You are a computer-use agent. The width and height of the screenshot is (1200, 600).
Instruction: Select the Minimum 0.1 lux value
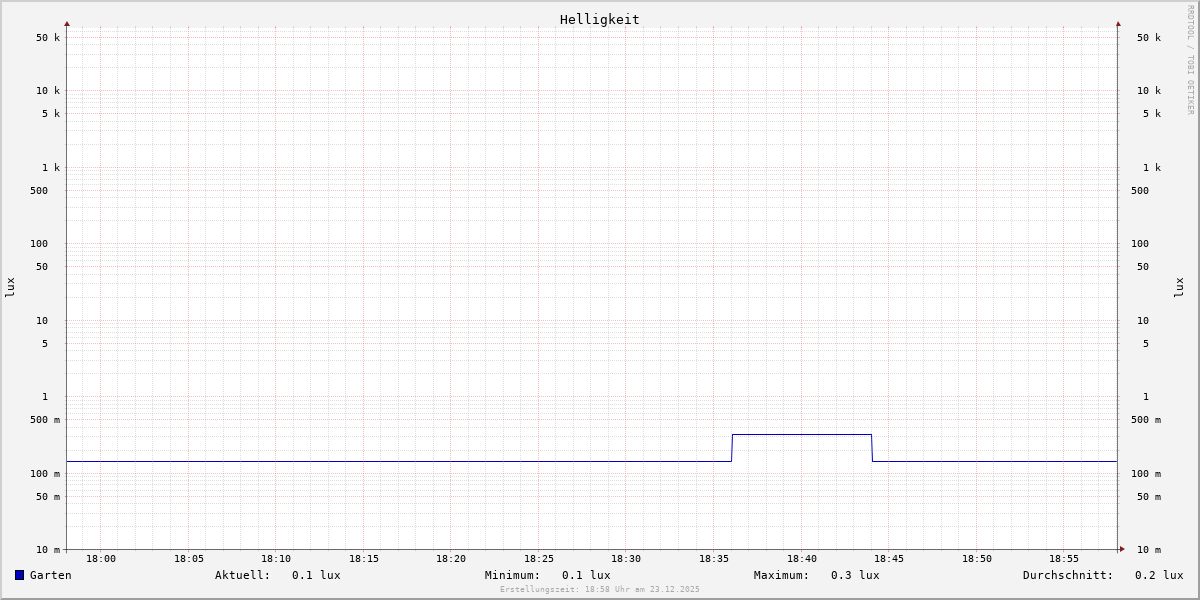(586, 575)
